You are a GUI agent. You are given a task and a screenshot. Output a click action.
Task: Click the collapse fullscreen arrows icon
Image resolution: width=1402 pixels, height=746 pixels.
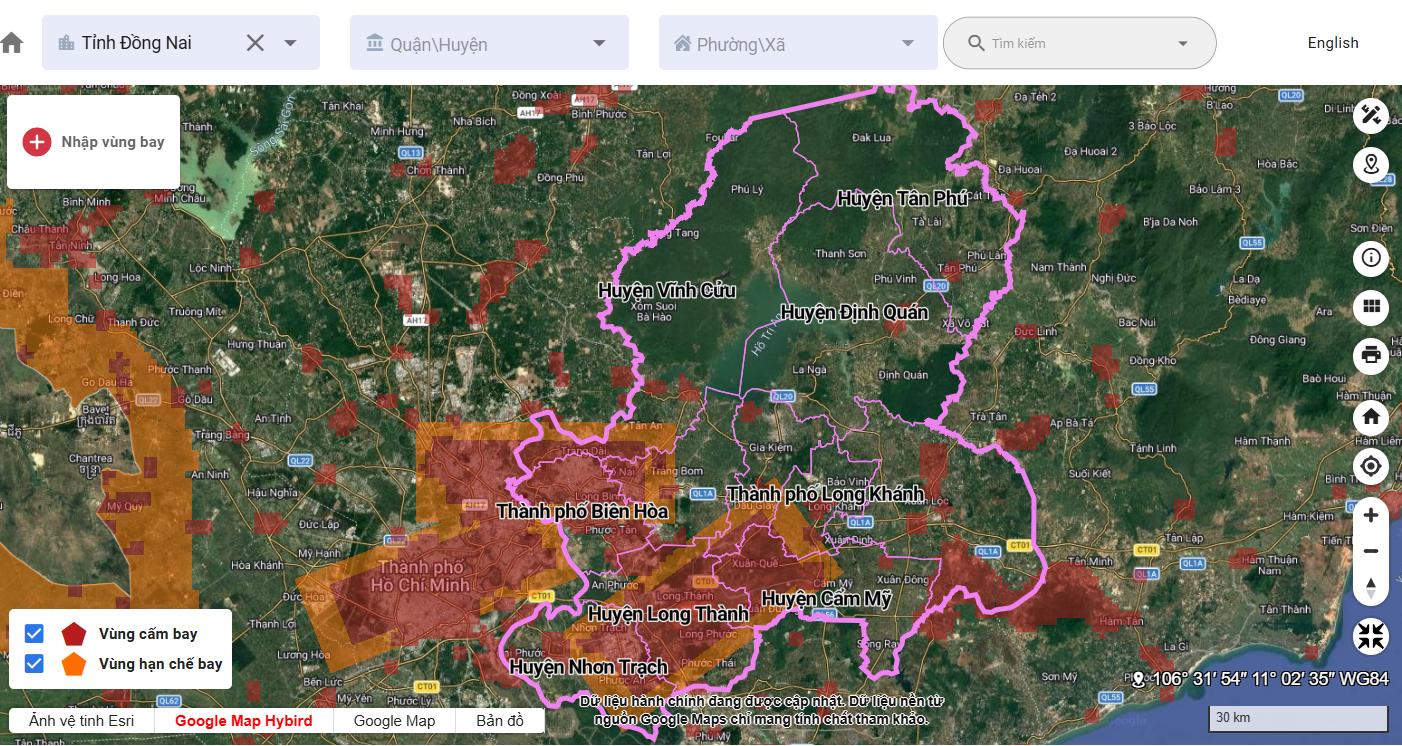click(x=1371, y=636)
